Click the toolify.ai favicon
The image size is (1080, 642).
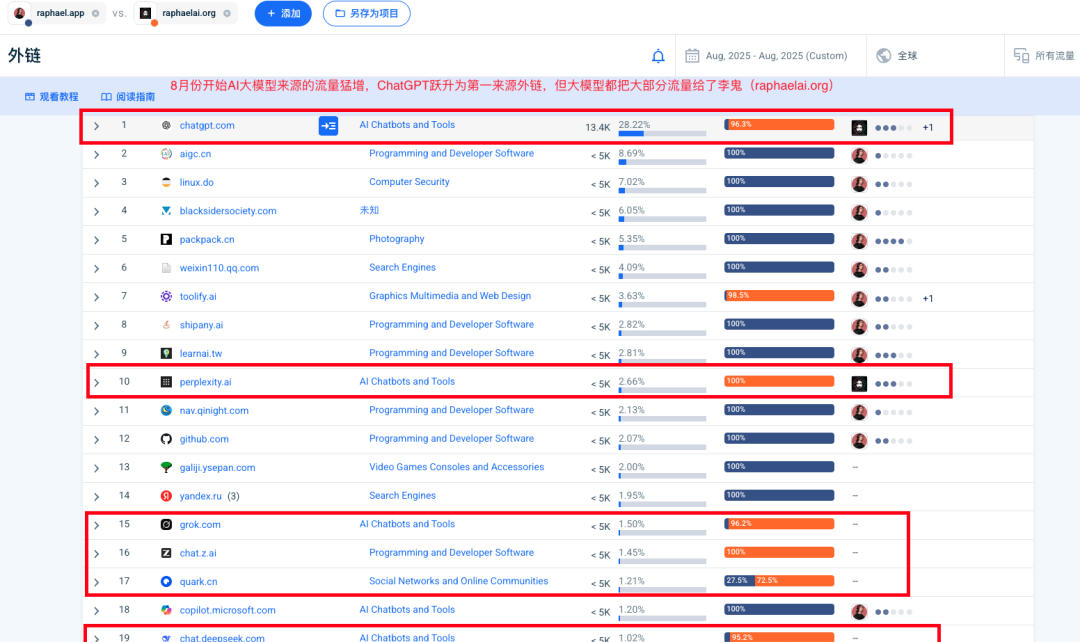pyautogui.click(x=166, y=296)
